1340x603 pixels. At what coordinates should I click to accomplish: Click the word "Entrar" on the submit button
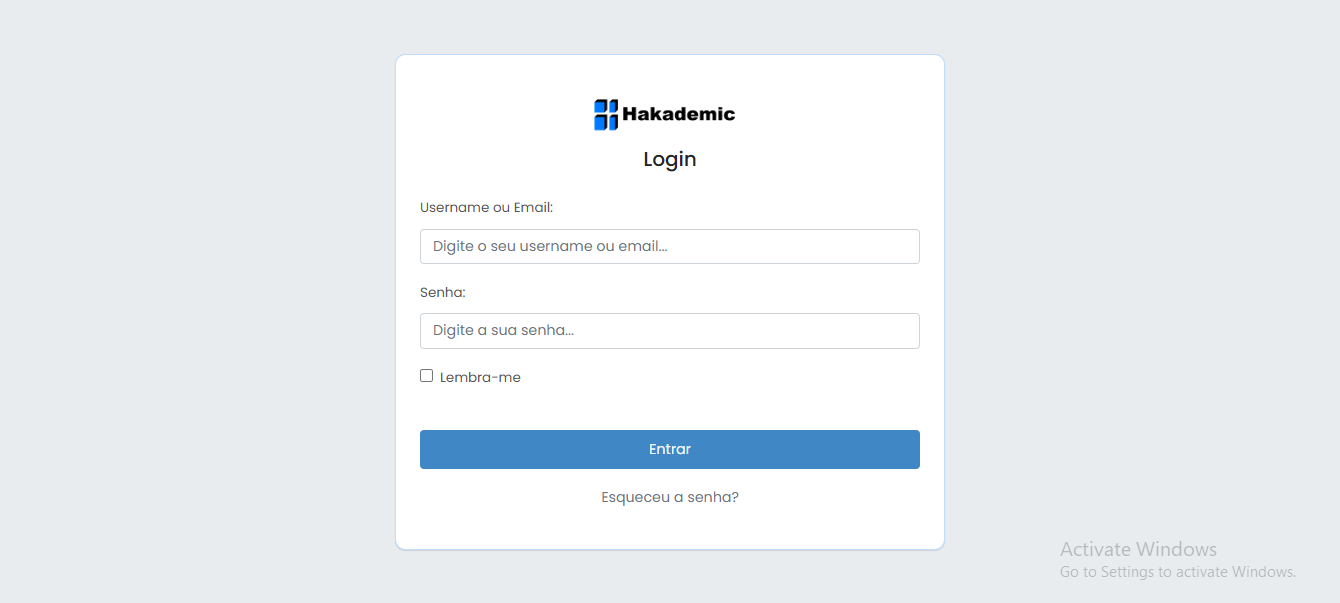(x=670, y=450)
